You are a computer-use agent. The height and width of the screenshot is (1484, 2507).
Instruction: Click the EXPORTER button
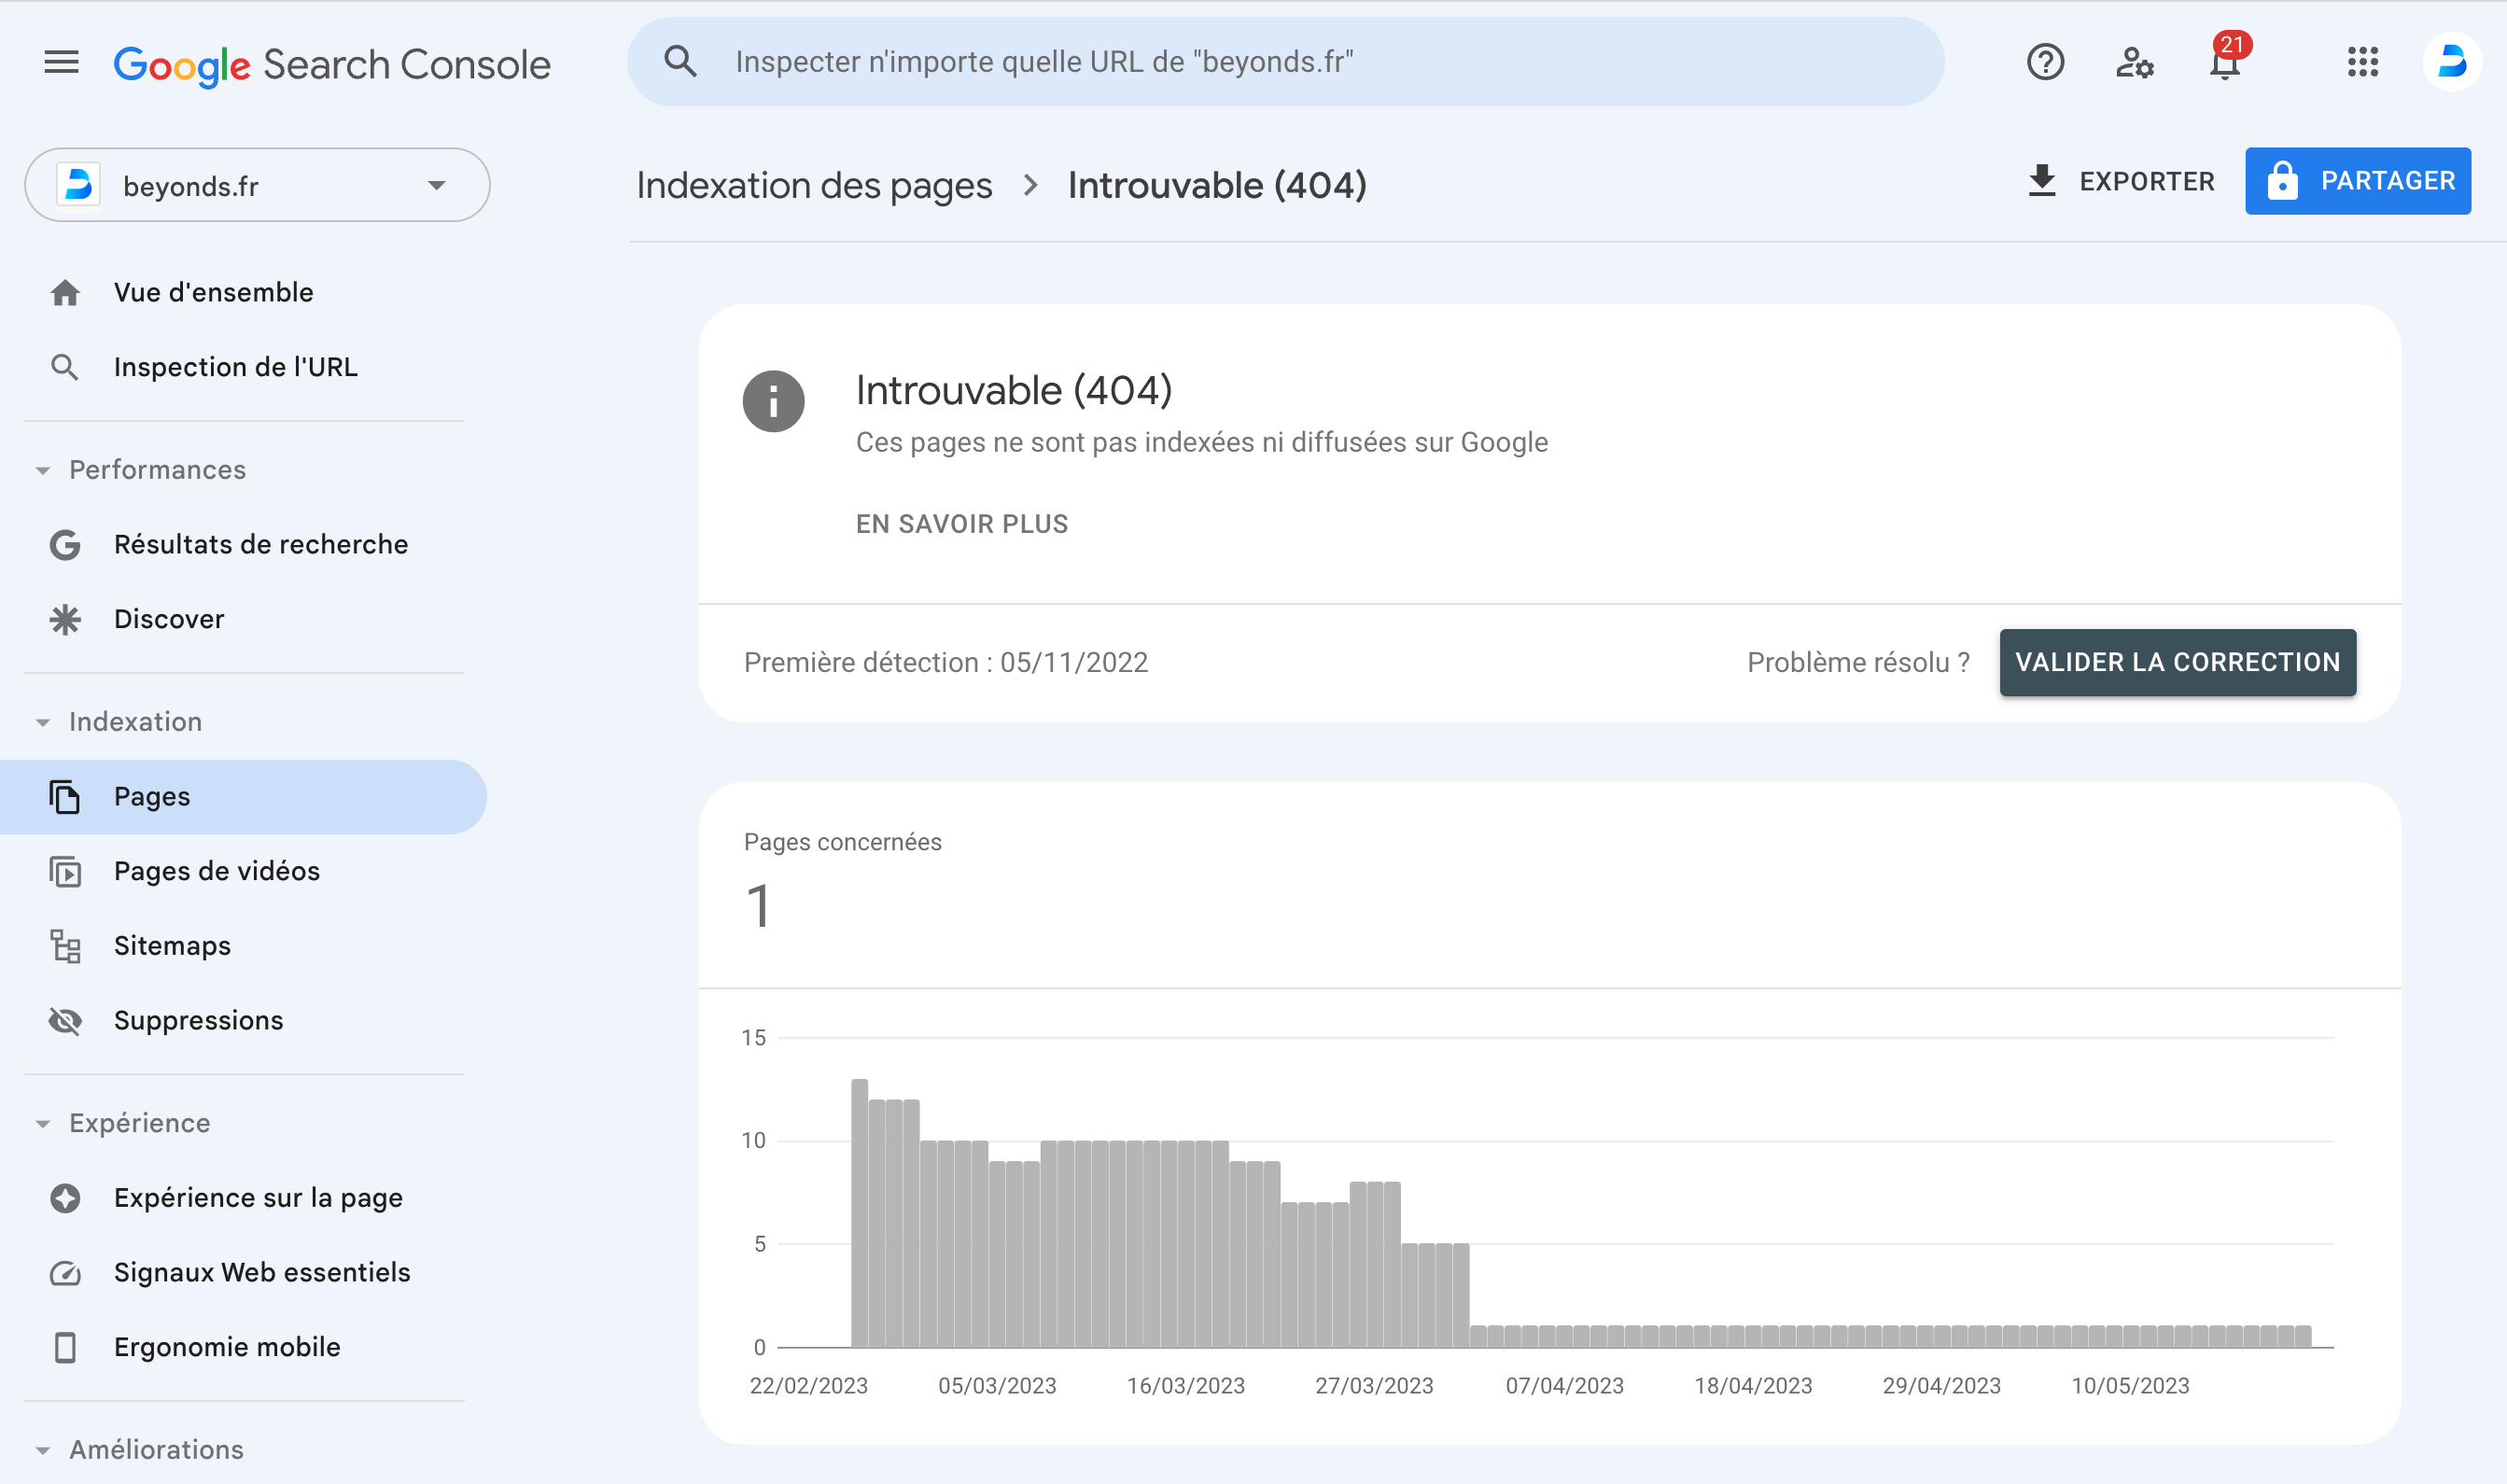(x=2120, y=180)
